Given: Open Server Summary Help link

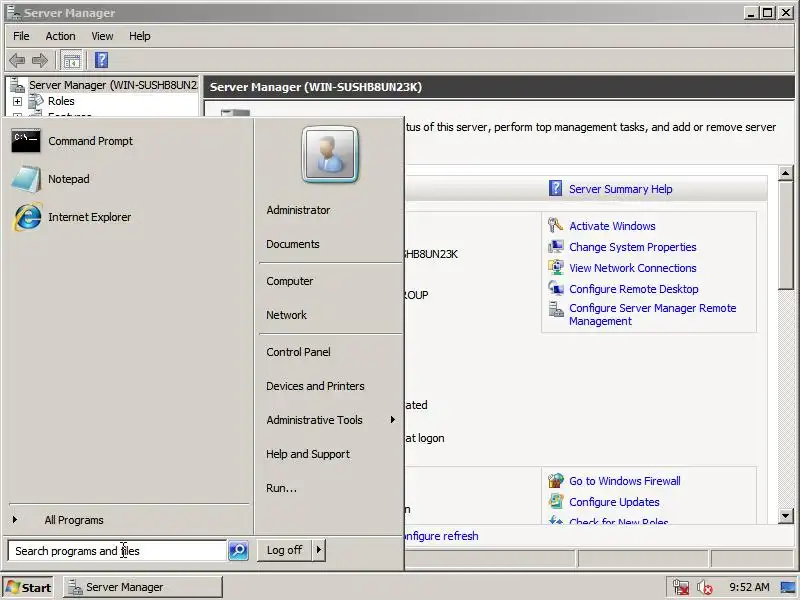Looking at the screenshot, I should coord(620,189).
